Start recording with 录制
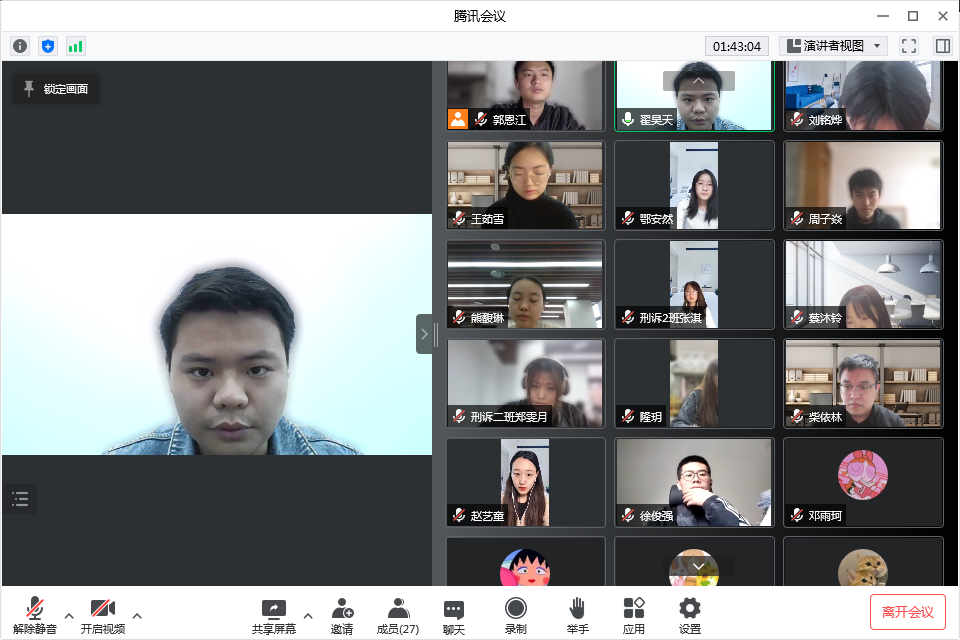Viewport: 960px width, 640px height. coord(516,616)
